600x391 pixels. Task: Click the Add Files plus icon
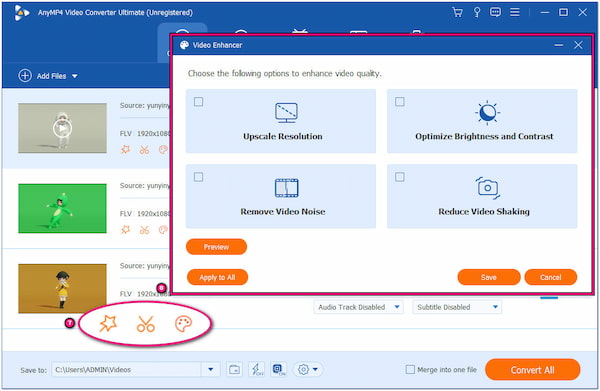coord(25,76)
